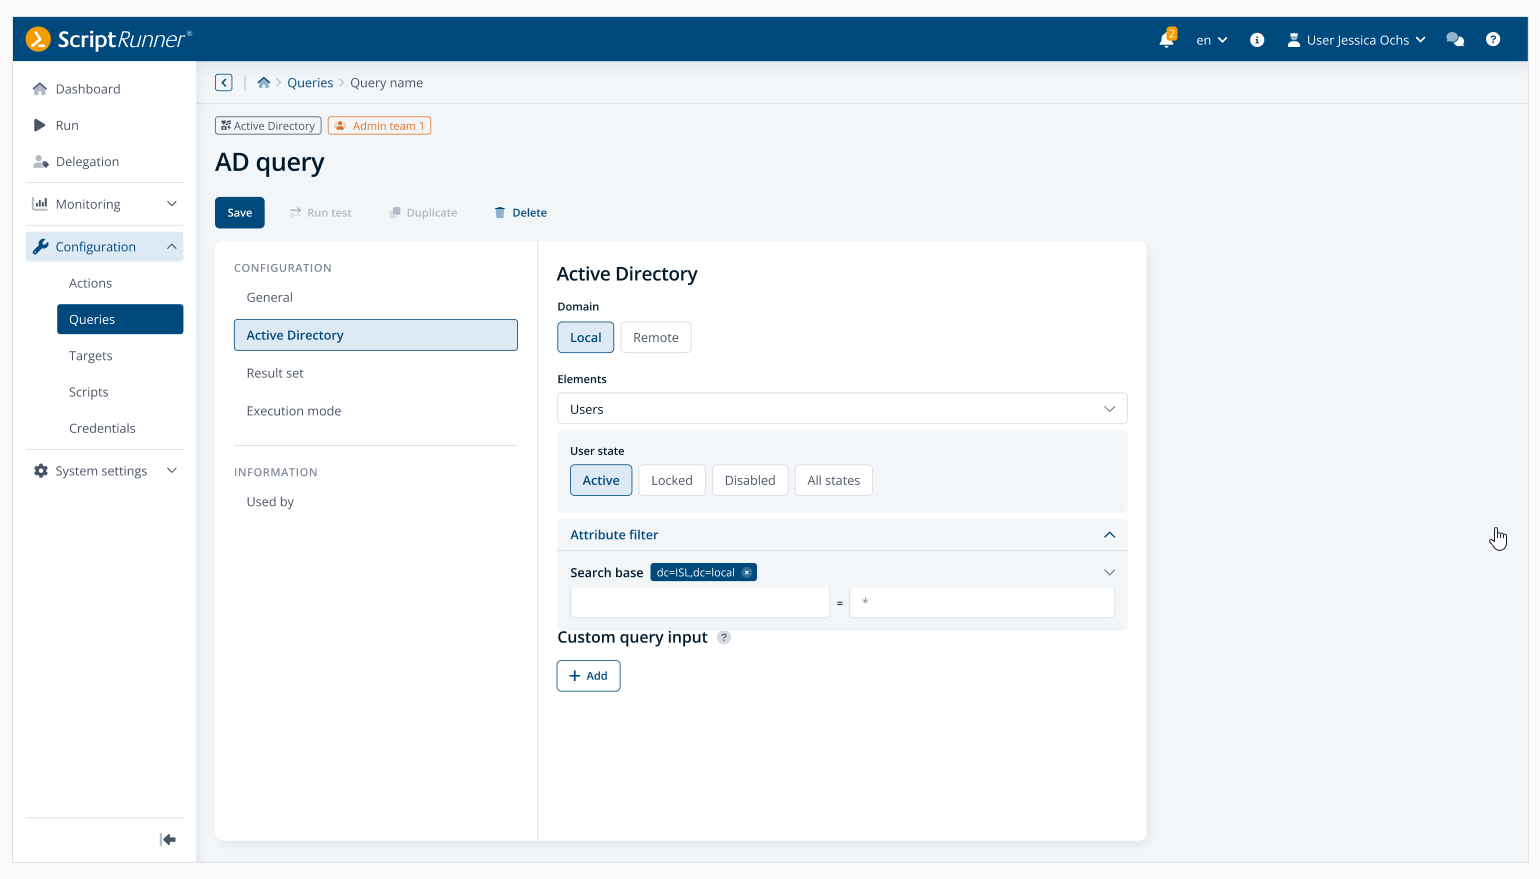Open the Elements Users dropdown
The height and width of the screenshot is (879, 1540).
(842, 409)
